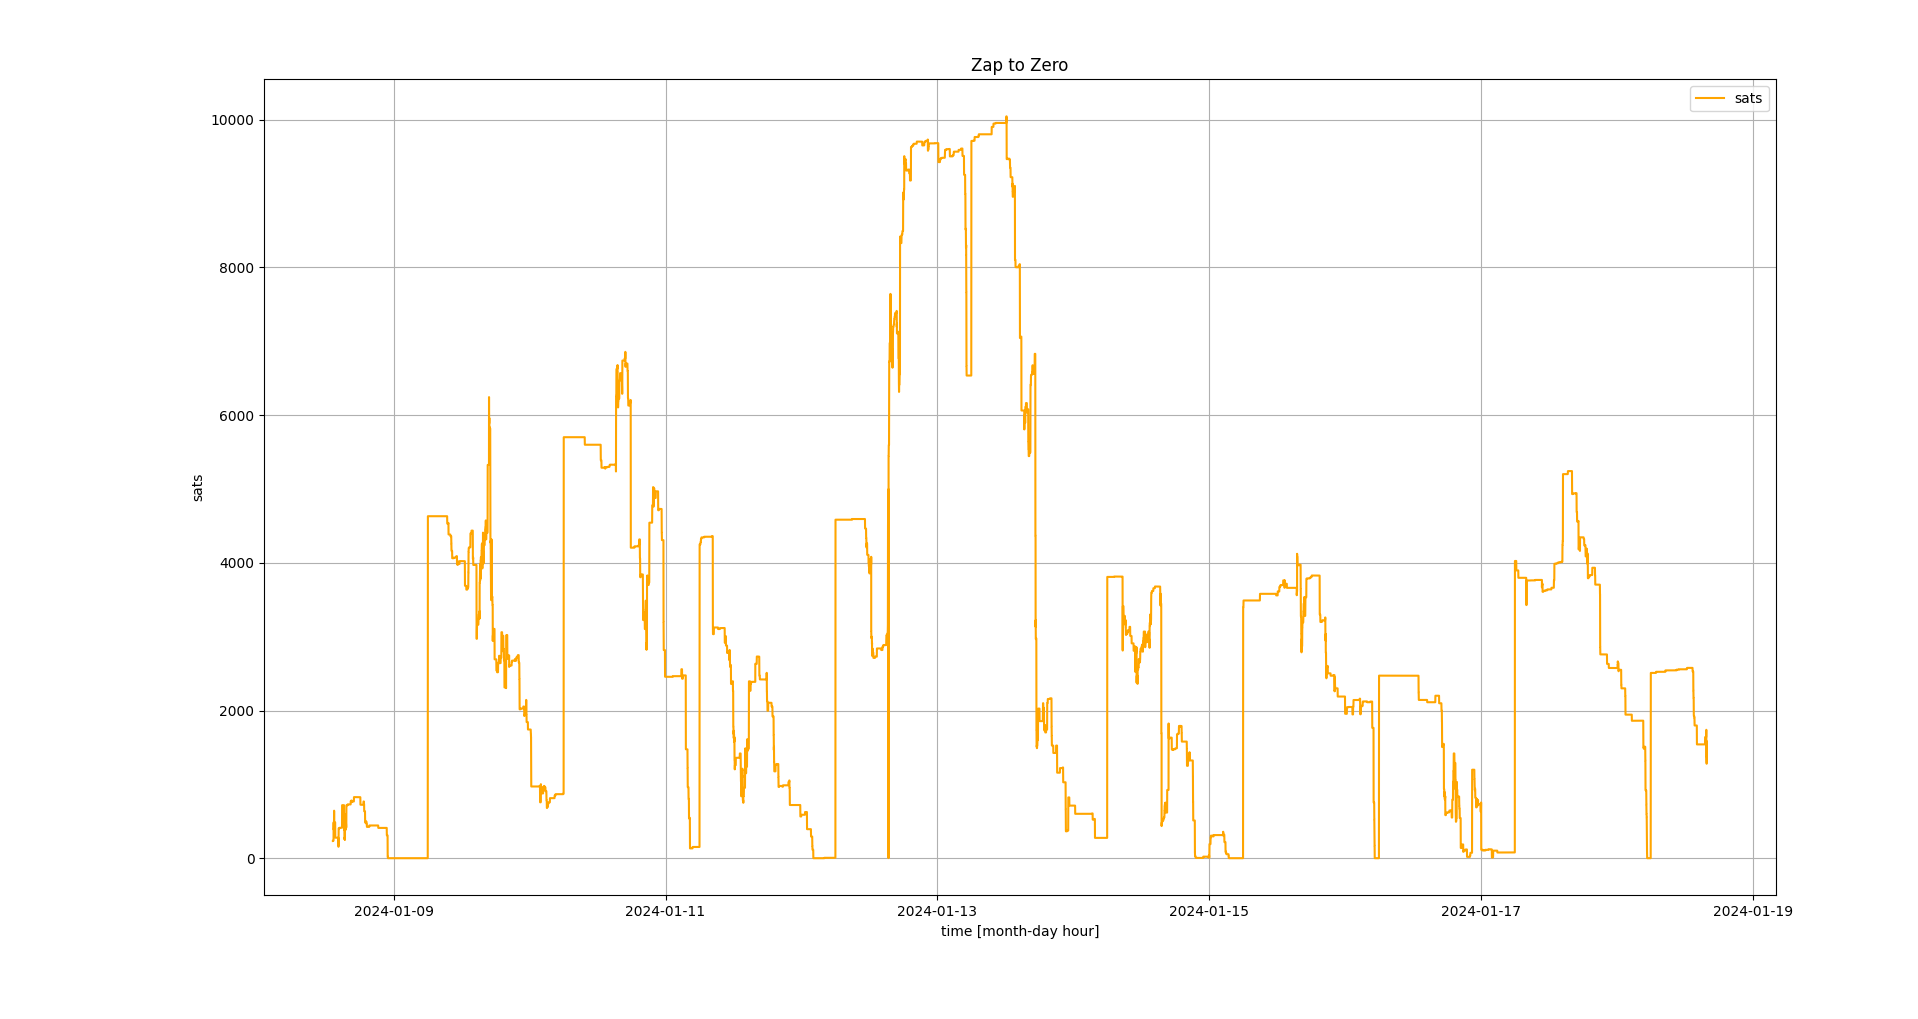Click the vertical 'sats' y-axis label

[198, 488]
